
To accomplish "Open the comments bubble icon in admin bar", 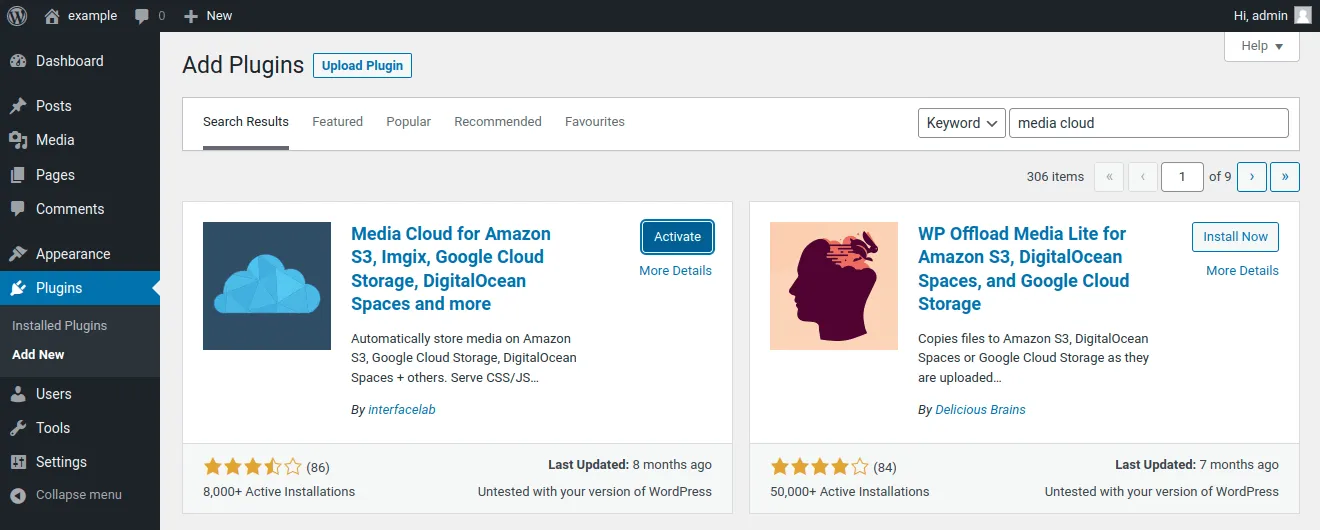I will click(x=142, y=16).
